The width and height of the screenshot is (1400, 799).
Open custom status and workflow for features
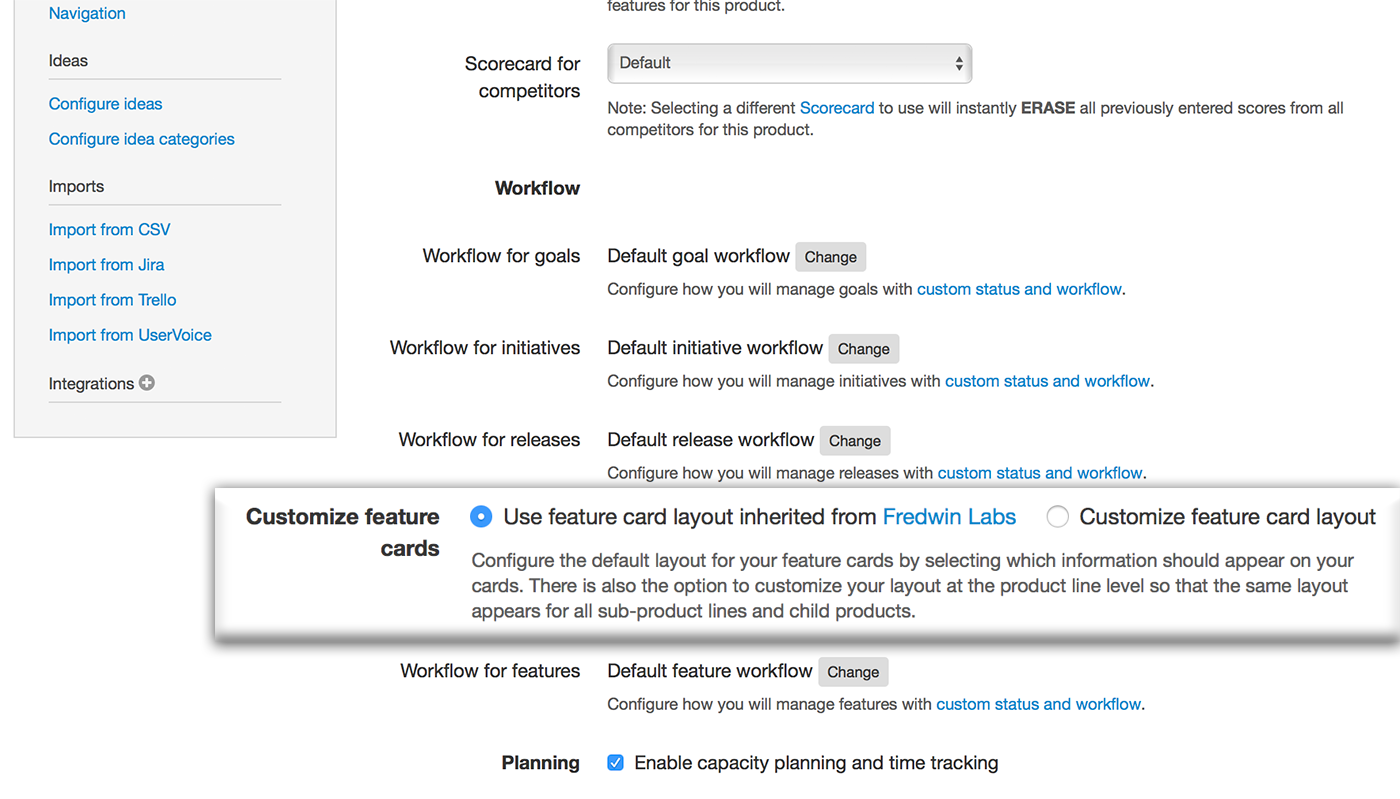(1038, 704)
